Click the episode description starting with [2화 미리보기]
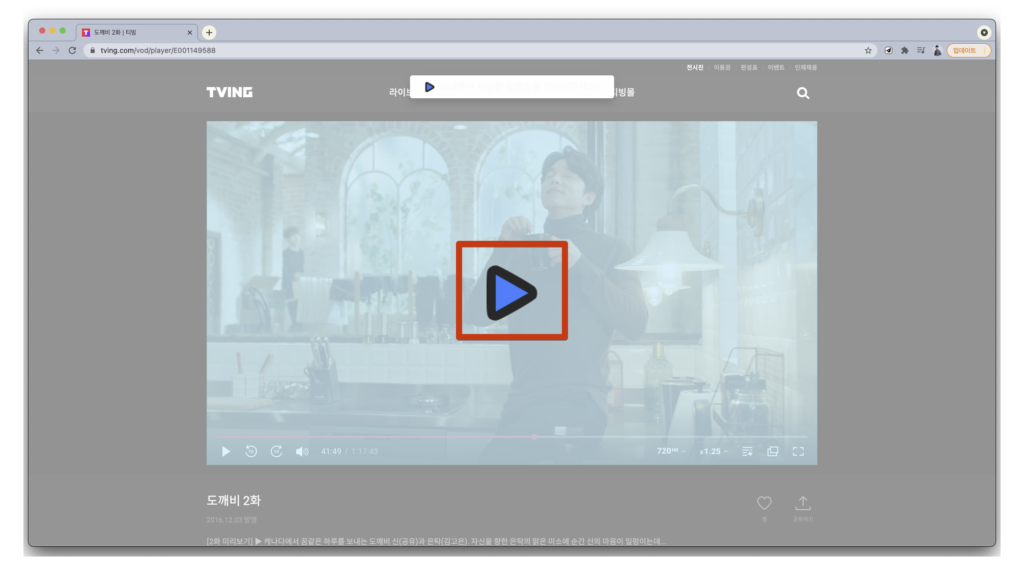Screen dimensions: 1024x584 tap(436, 541)
